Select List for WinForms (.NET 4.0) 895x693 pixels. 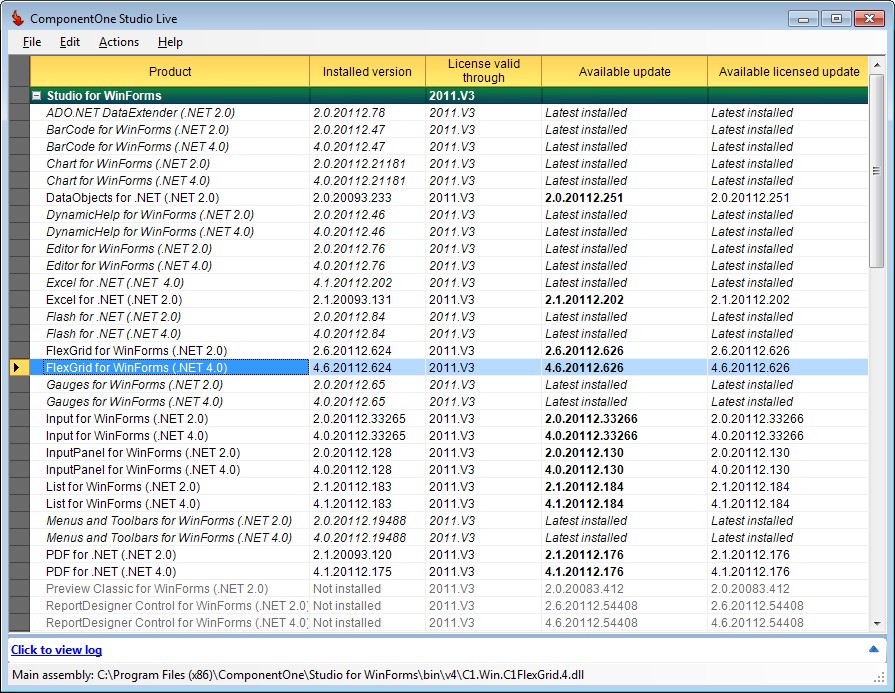pos(123,504)
